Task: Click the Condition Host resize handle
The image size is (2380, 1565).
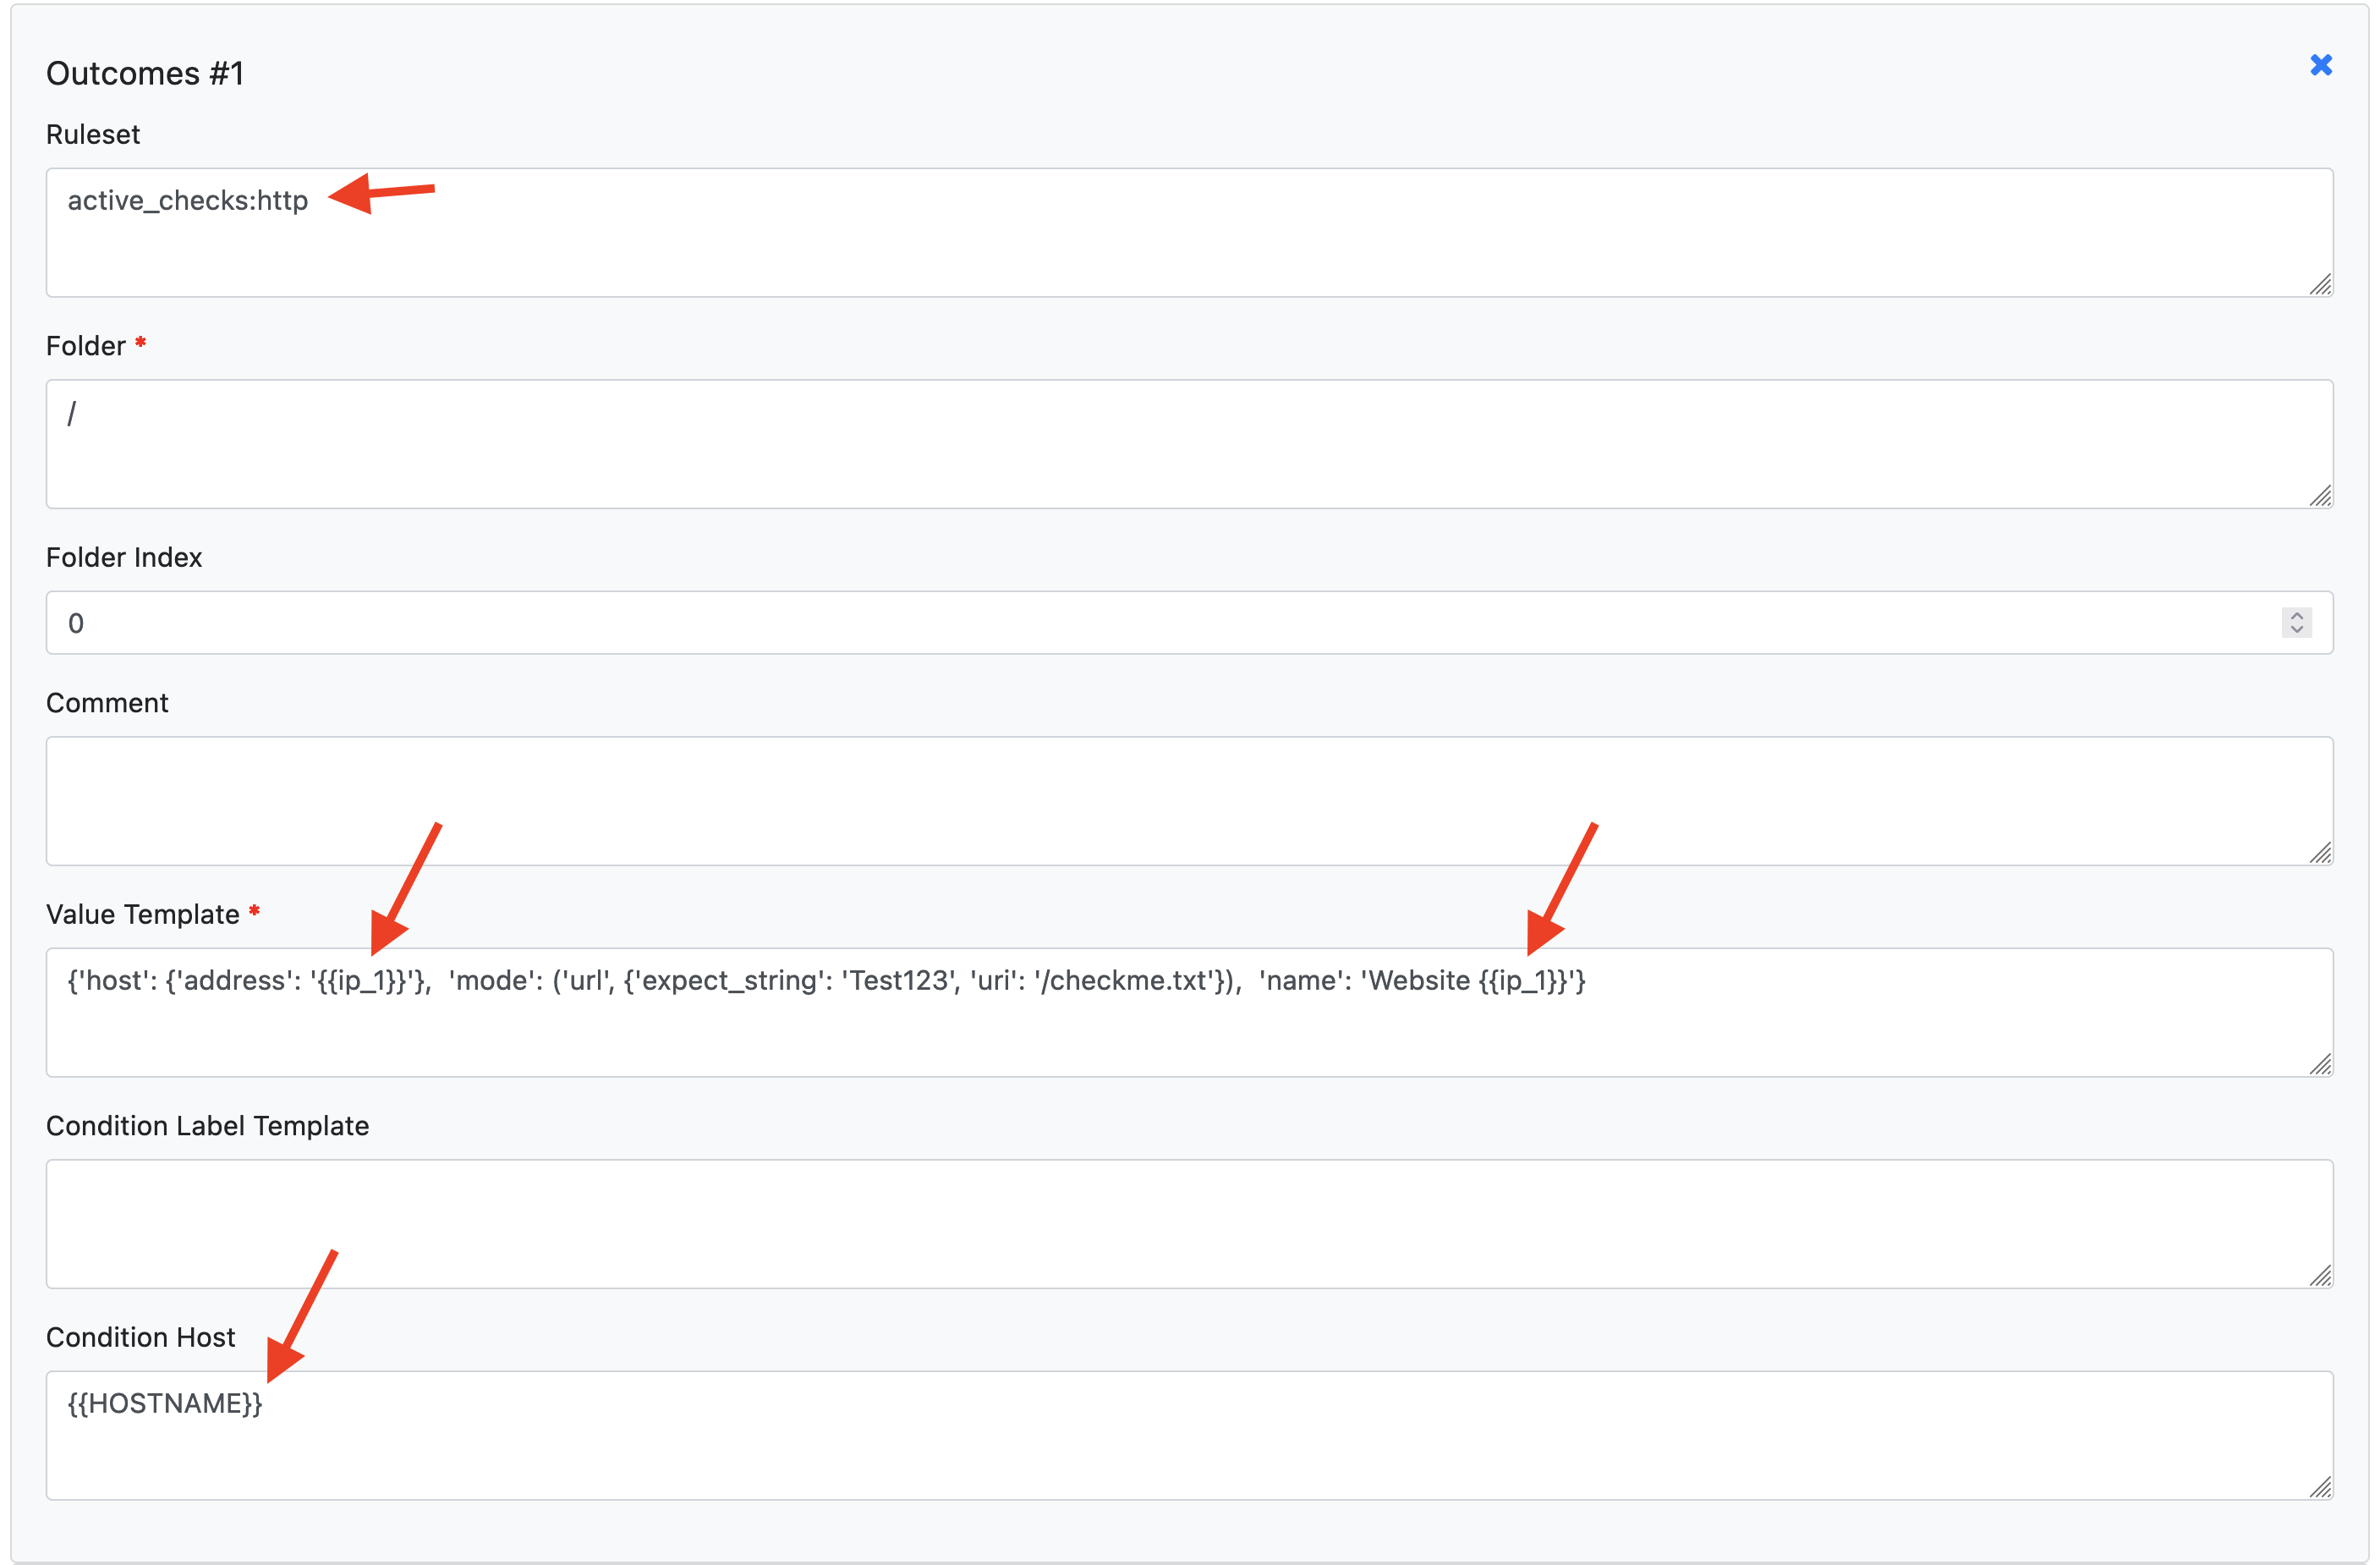Action: (x=2320, y=1487)
